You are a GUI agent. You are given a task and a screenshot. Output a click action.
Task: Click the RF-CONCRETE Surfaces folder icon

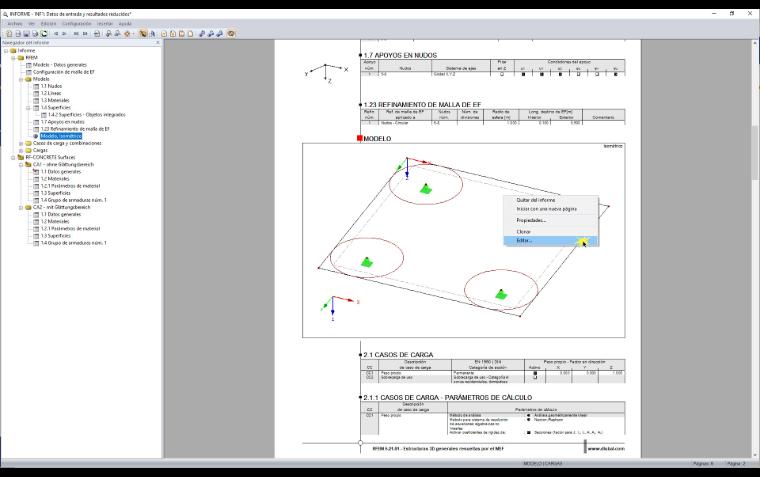click(20, 157)
